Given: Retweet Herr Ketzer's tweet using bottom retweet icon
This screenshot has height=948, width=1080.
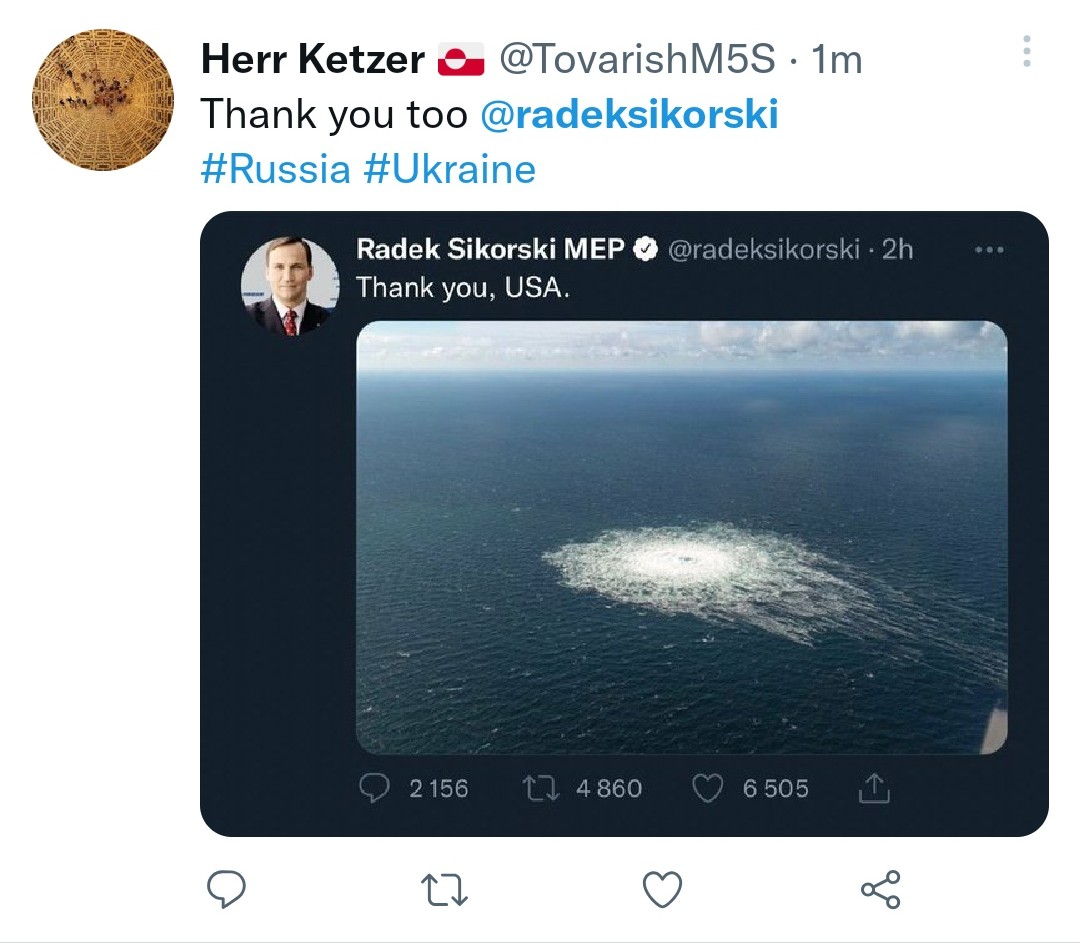Looking at the screenshot, I should (443, 888).
